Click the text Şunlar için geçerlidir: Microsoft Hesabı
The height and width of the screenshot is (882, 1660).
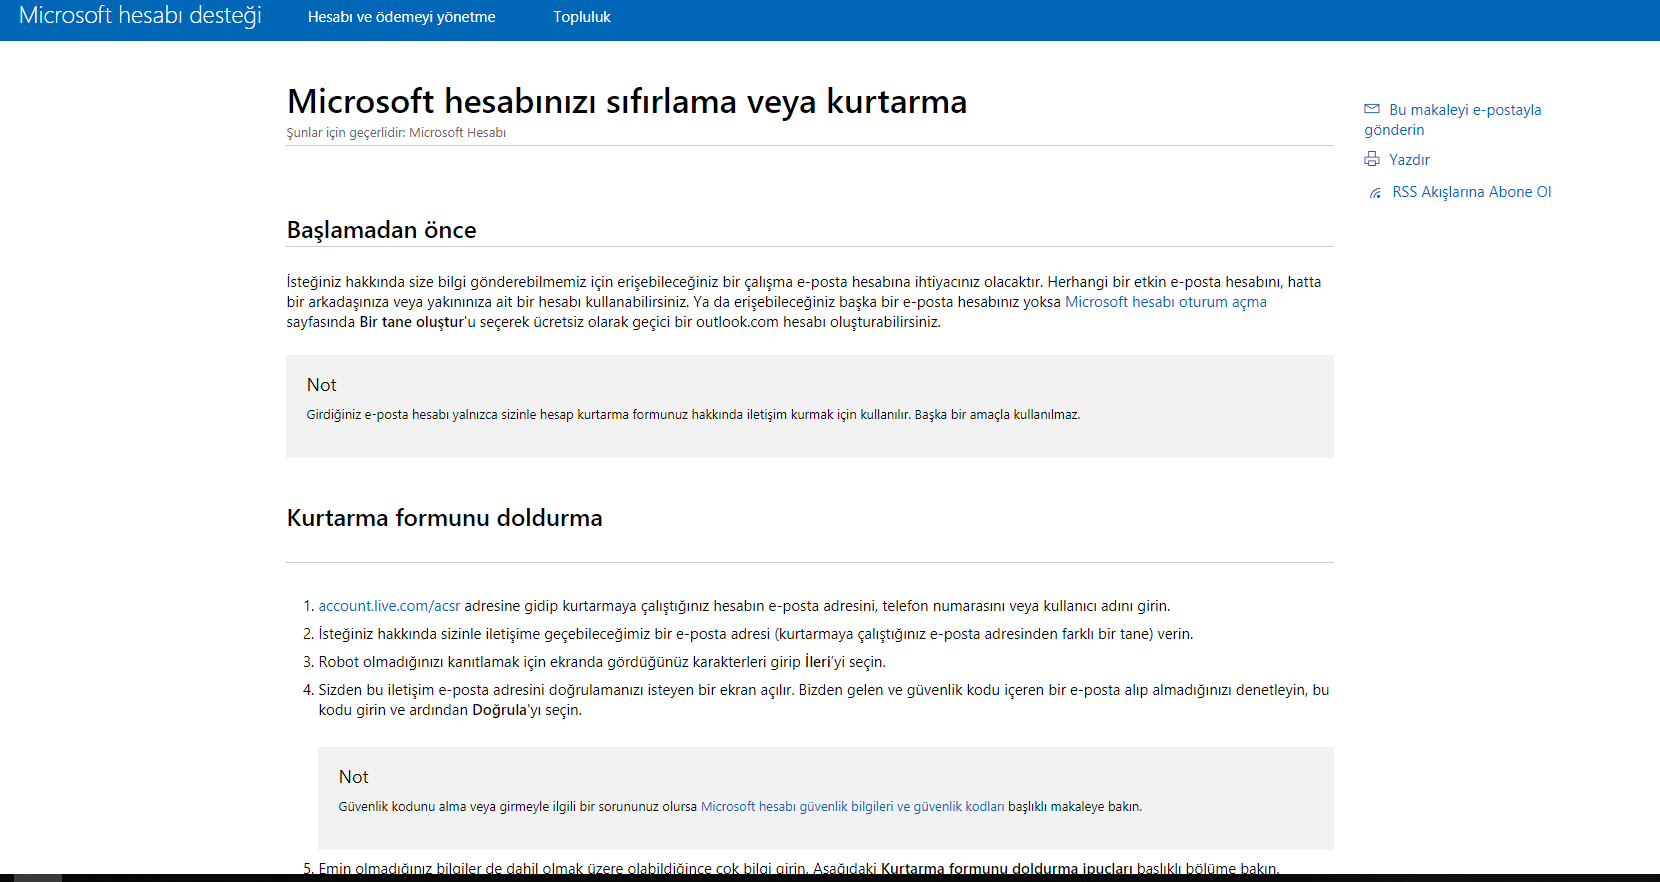(396, 133)
